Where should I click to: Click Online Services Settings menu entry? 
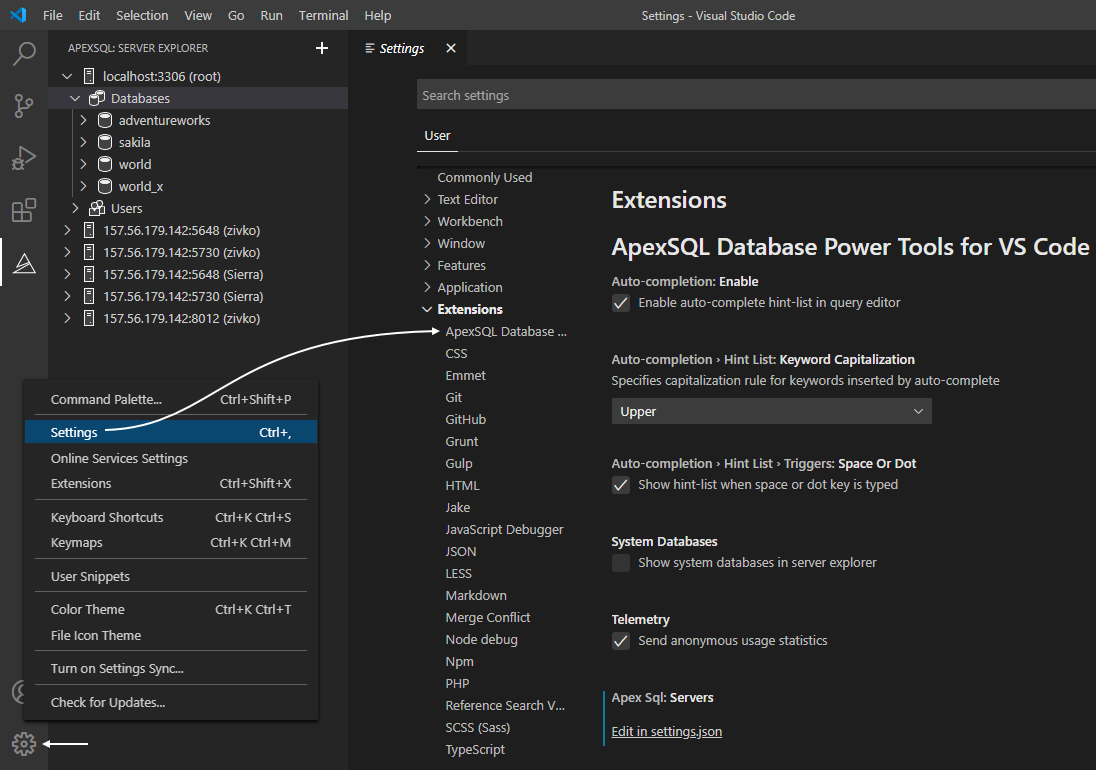[171, 458]
